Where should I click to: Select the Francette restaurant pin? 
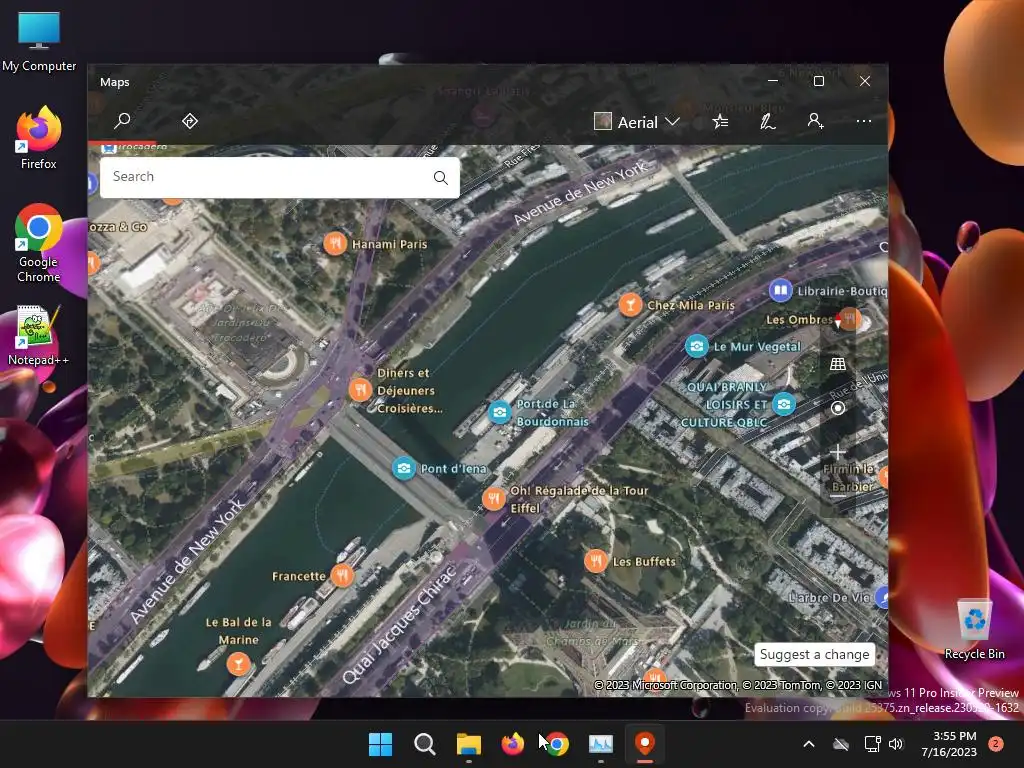(x=342, y=575)
